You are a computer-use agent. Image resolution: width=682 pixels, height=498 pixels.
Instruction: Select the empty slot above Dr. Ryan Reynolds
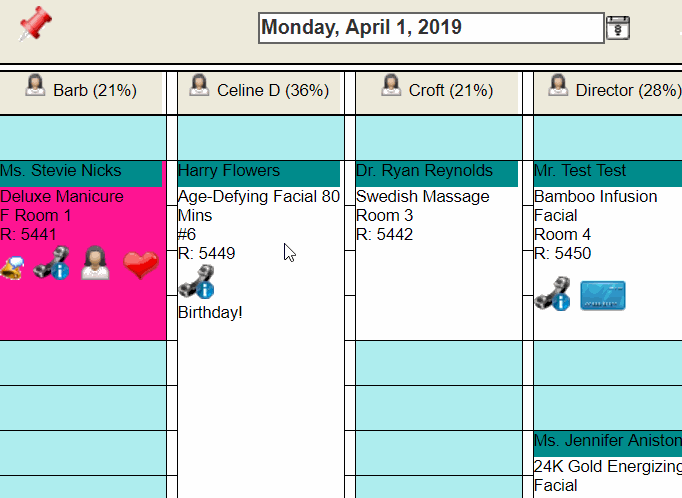tap(439, 138)
